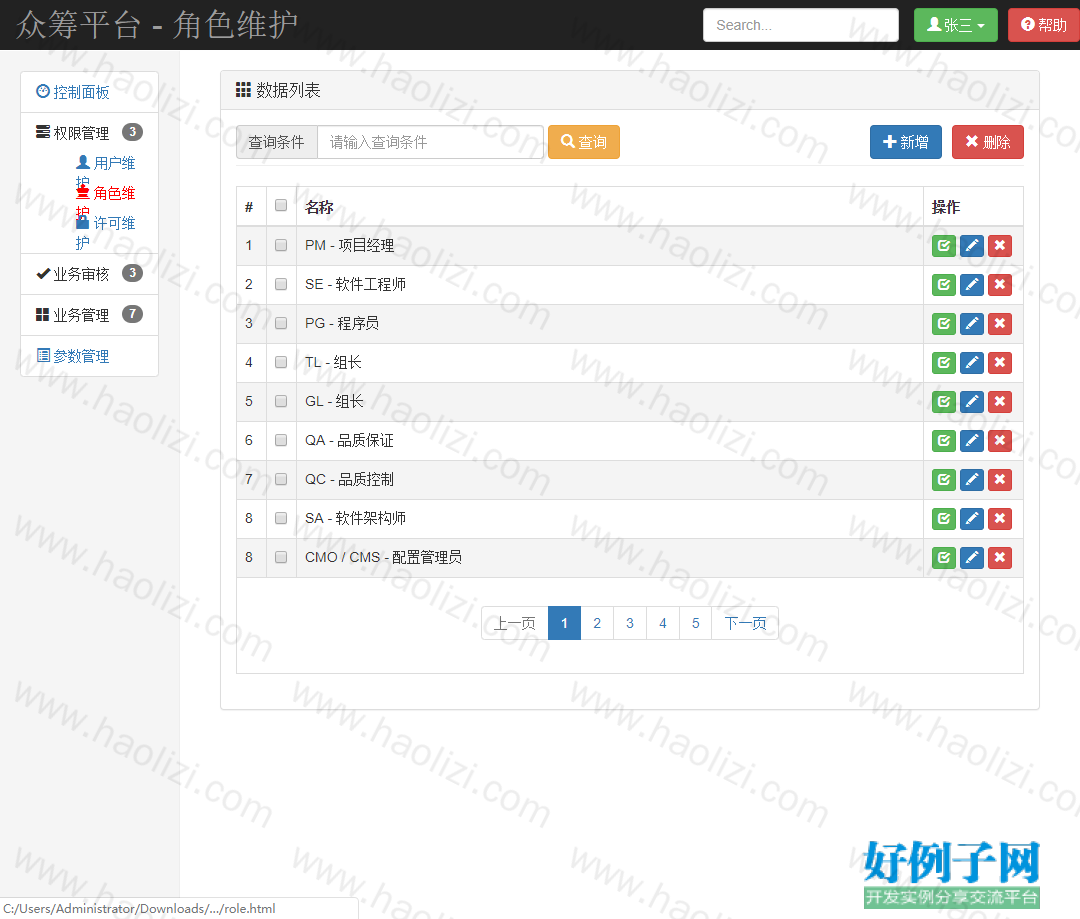Check the box for PG - 程序员
1080x919 pixels.
click(281, 323)
